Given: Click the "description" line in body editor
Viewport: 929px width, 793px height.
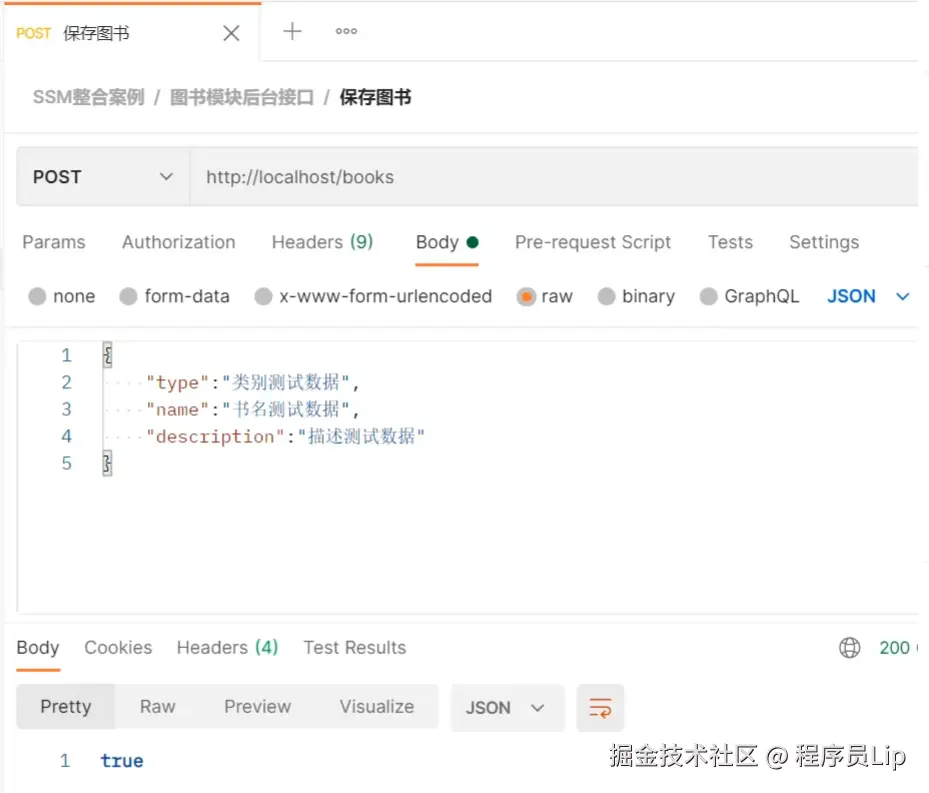Looking at the screenshot, I should click(285, 436).
